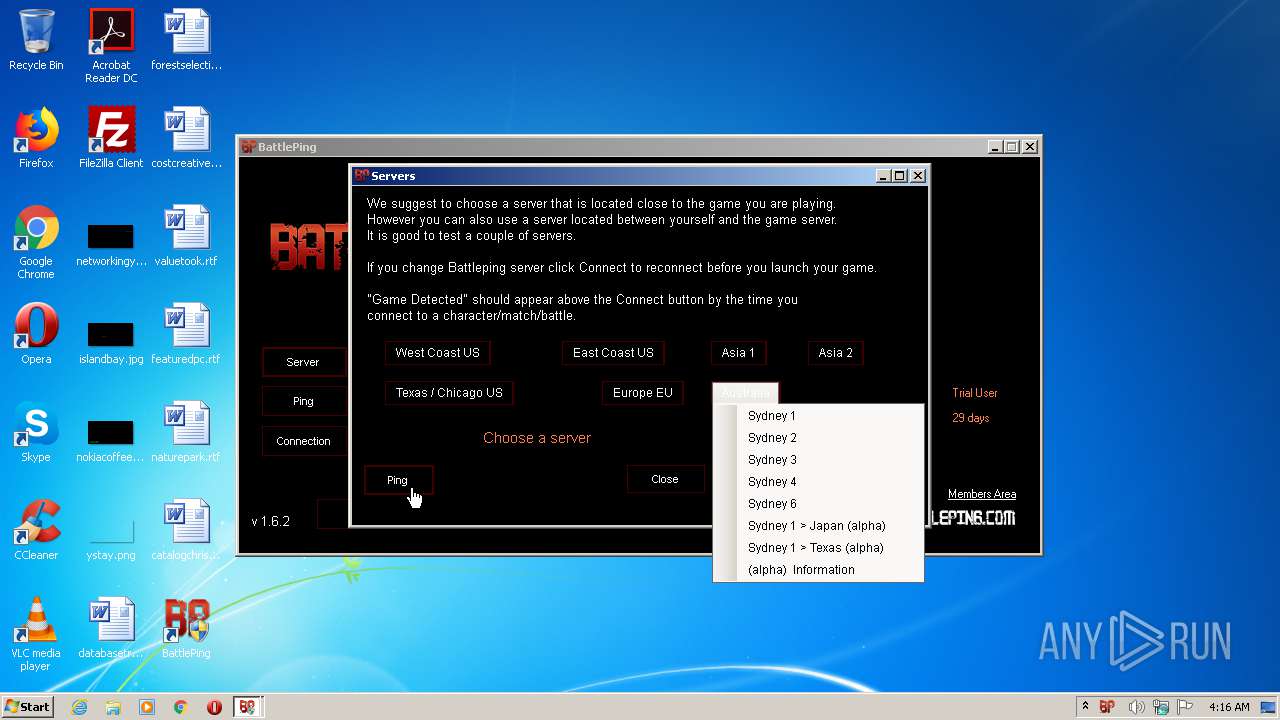Minimize the BattlePing main window
The height and width of the screenshot is (720, 1280).
pos(995,147)
